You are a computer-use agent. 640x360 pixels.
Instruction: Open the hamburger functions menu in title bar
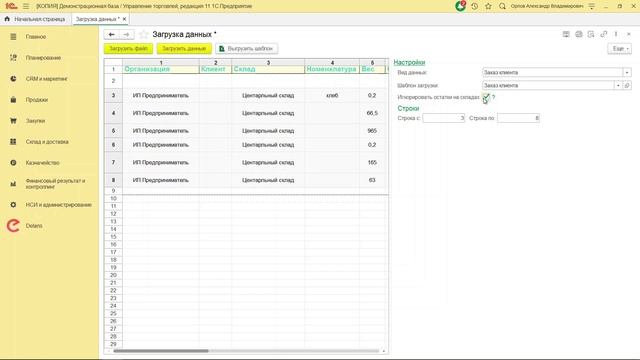pyautogui.click(x=26, y=6)
